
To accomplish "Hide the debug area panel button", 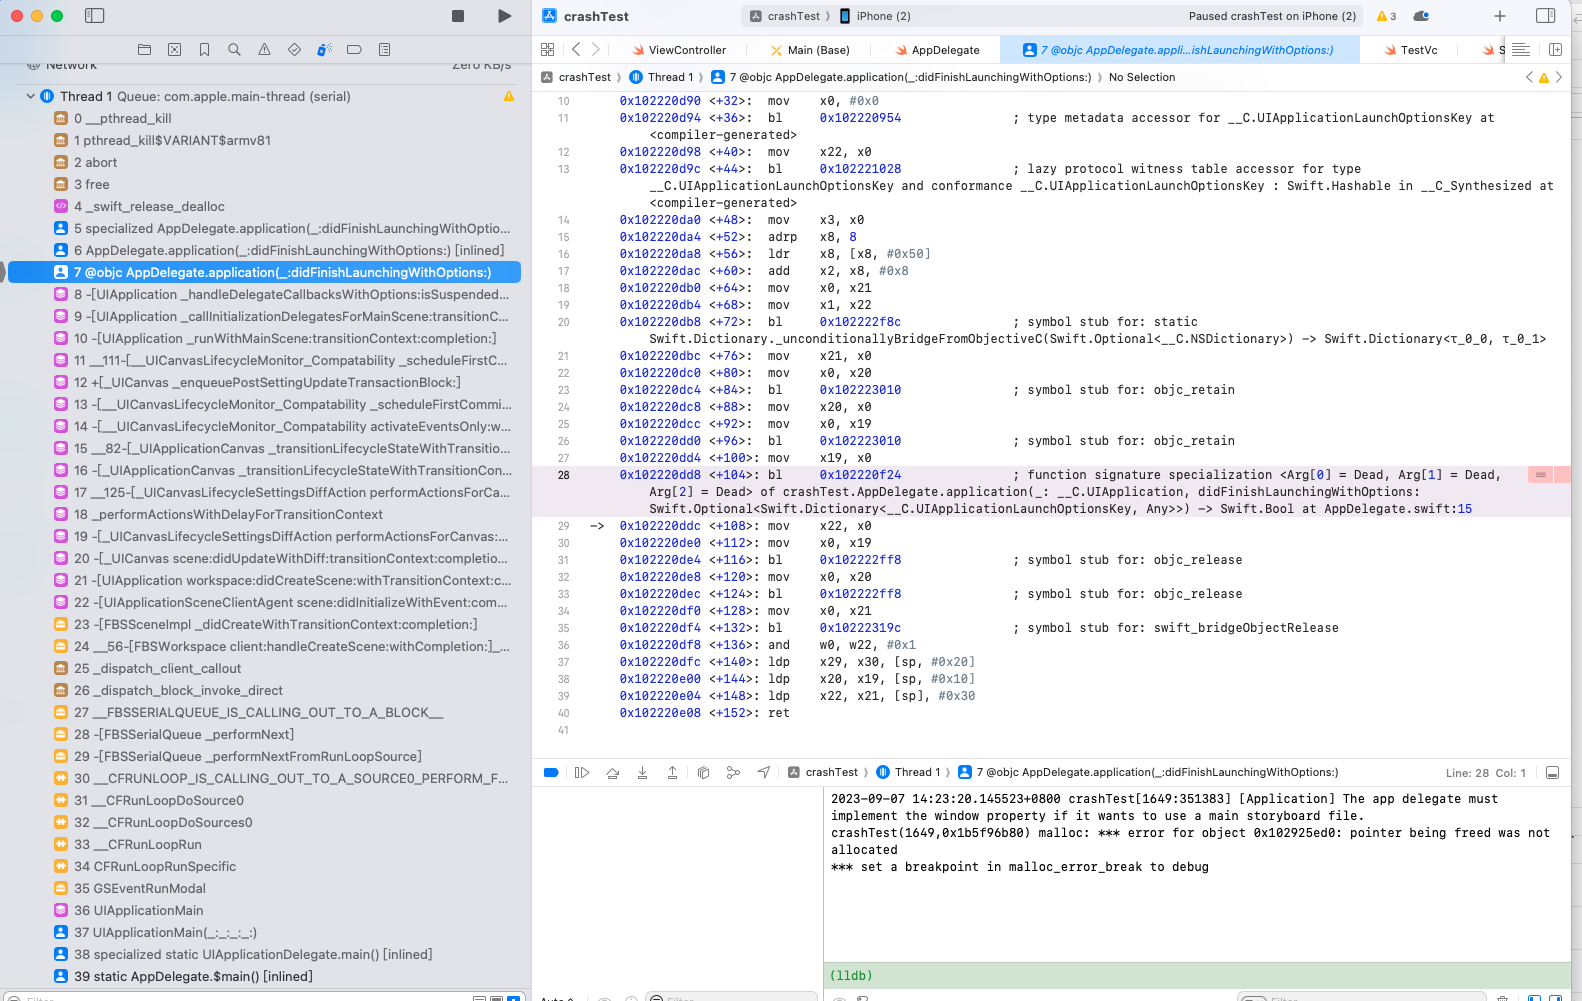I will point(1552,772).
